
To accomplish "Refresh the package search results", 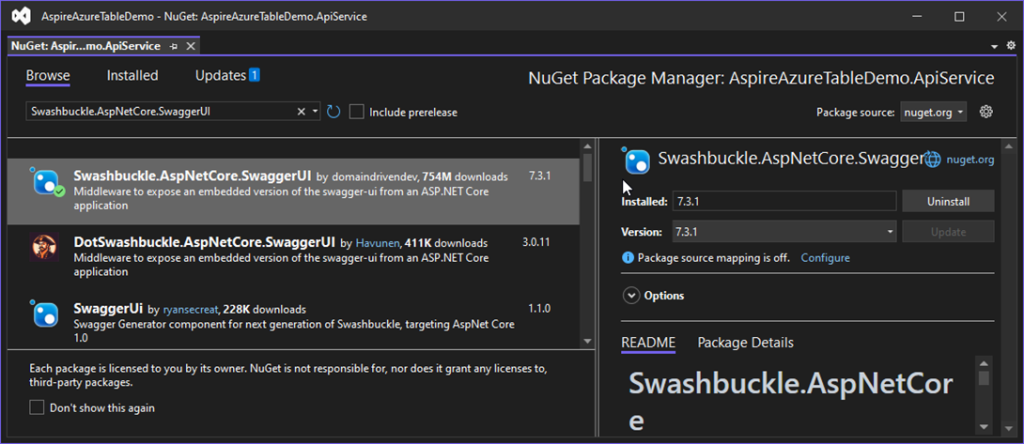I will coord(334,112).
